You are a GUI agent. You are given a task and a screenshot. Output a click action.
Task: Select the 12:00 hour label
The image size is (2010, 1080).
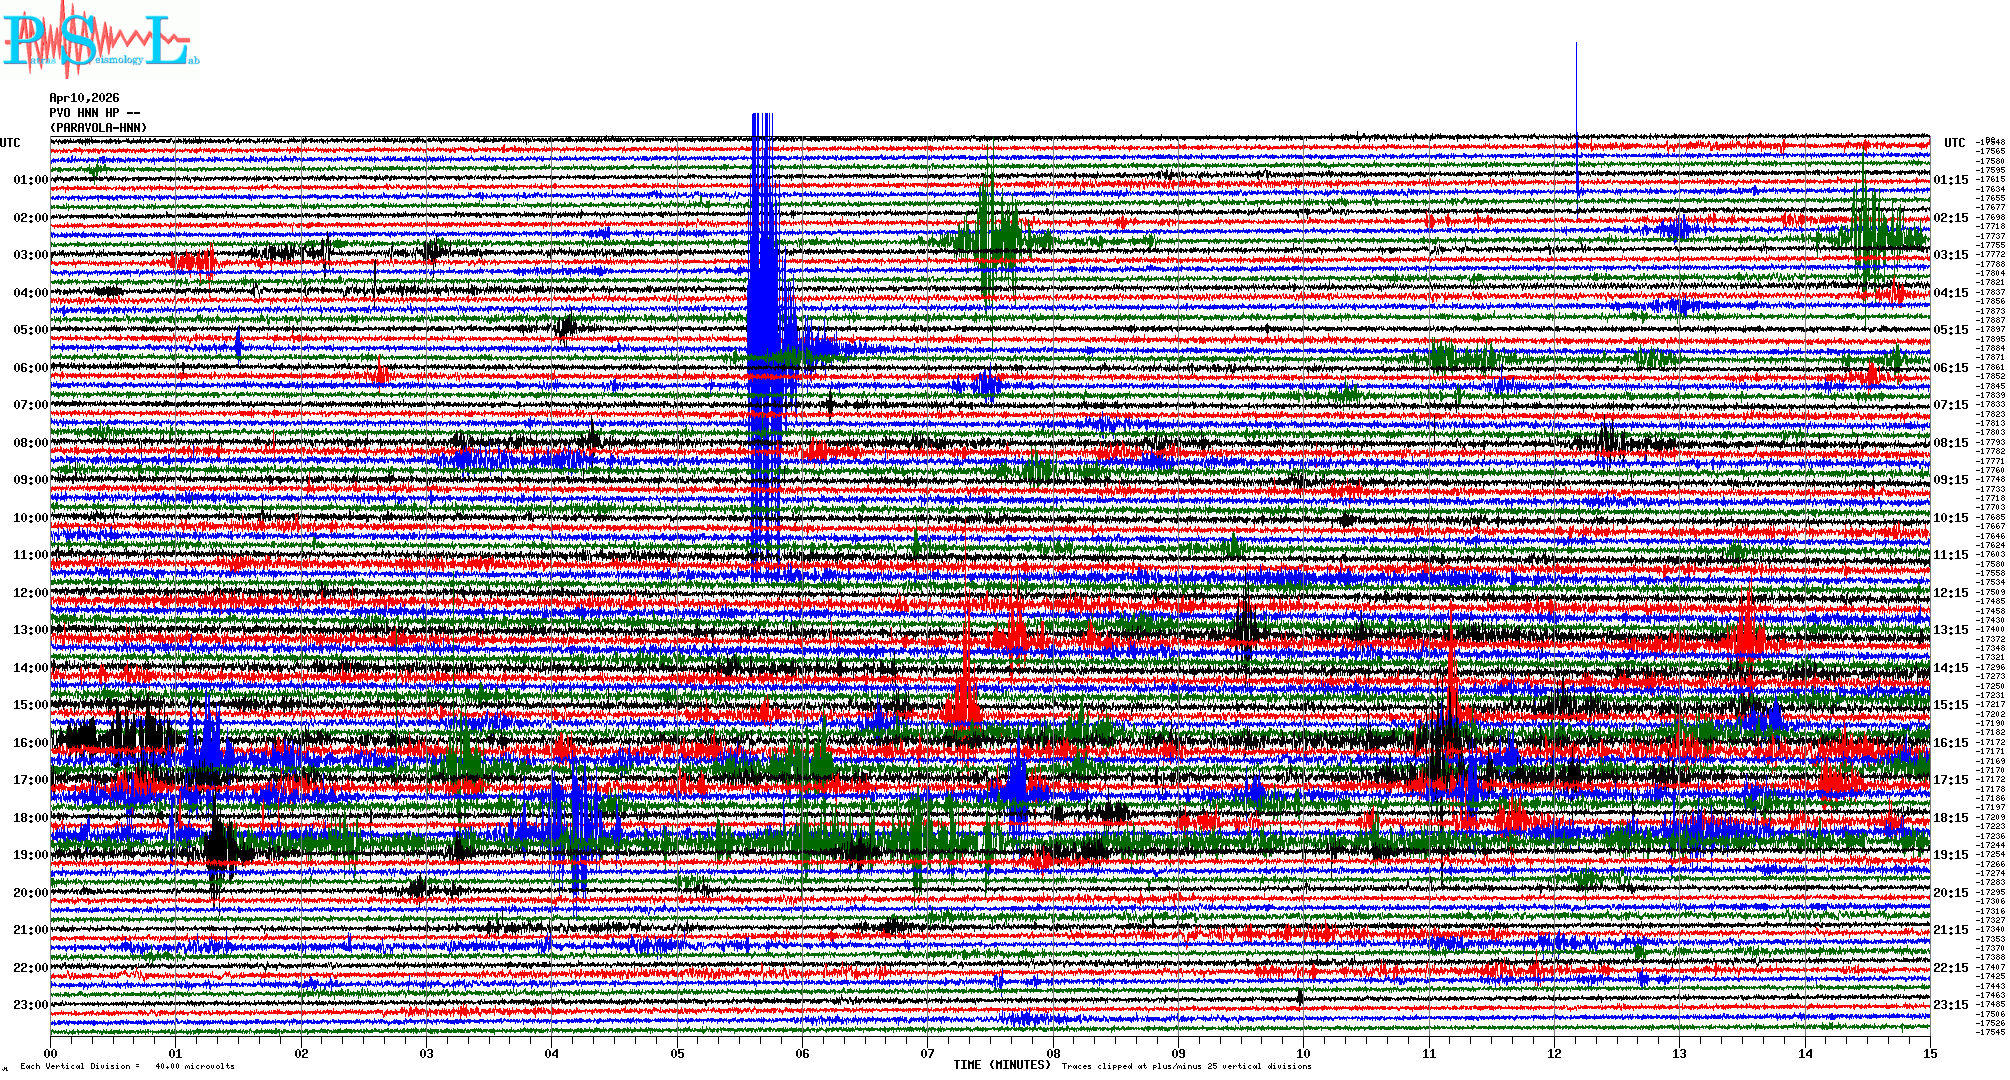pyautogui.click(x=30, y=593)
